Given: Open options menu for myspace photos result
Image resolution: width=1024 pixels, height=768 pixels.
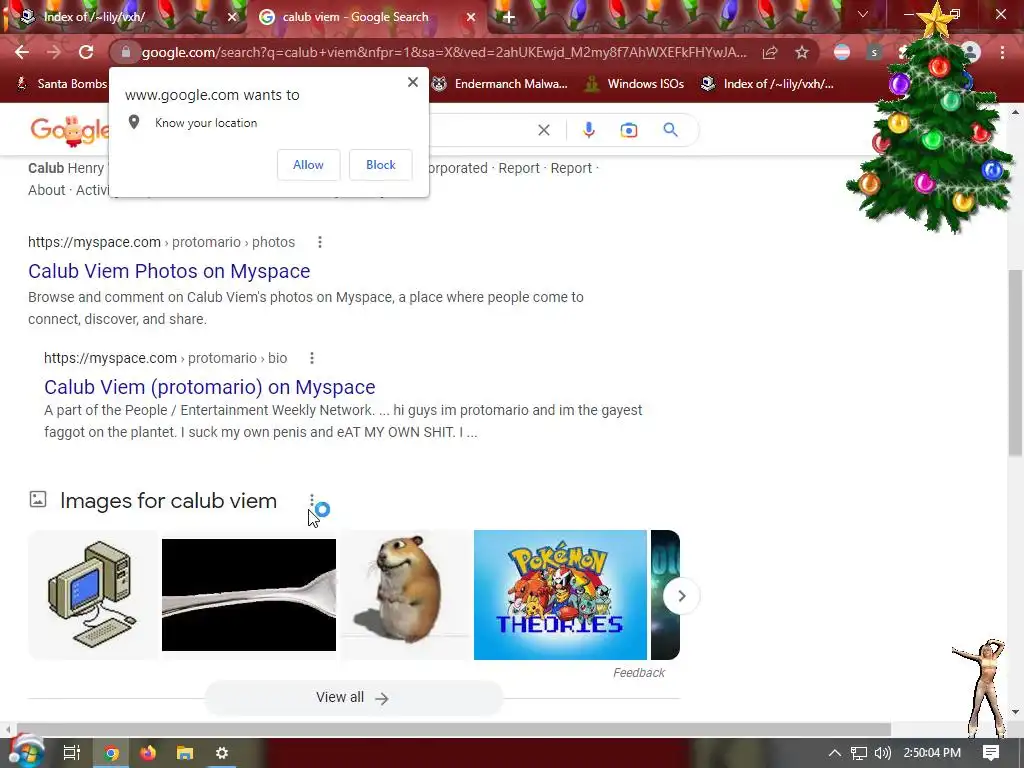Looking at the screenshot, I should tap(320, 242).
